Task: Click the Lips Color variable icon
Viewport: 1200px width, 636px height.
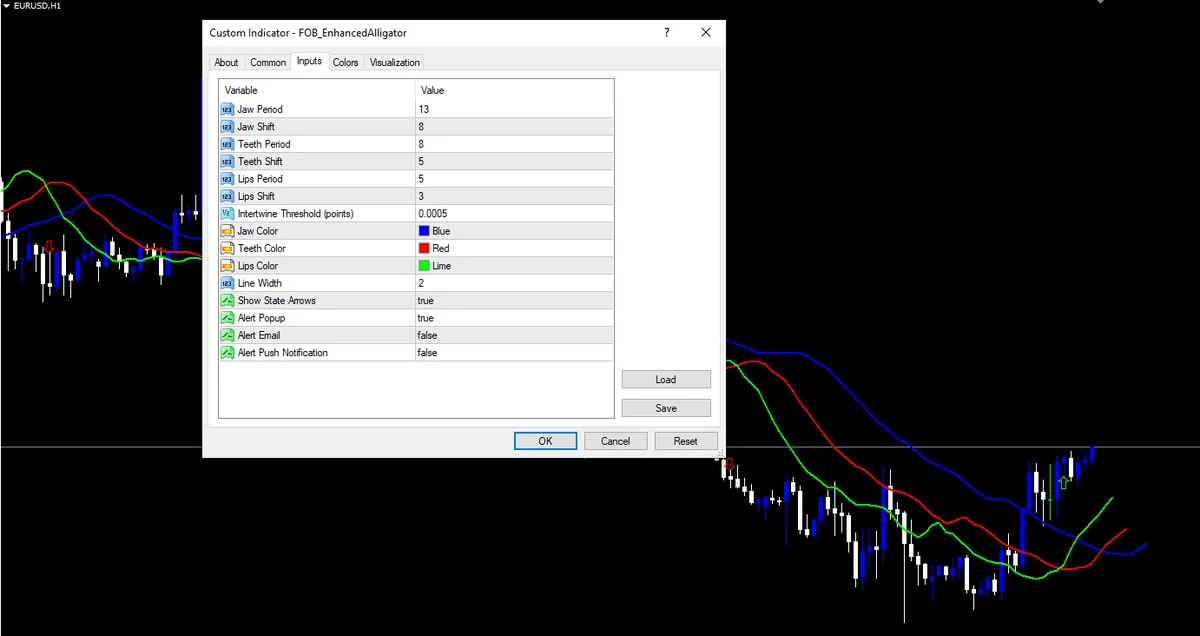Action: click(227, 266)
